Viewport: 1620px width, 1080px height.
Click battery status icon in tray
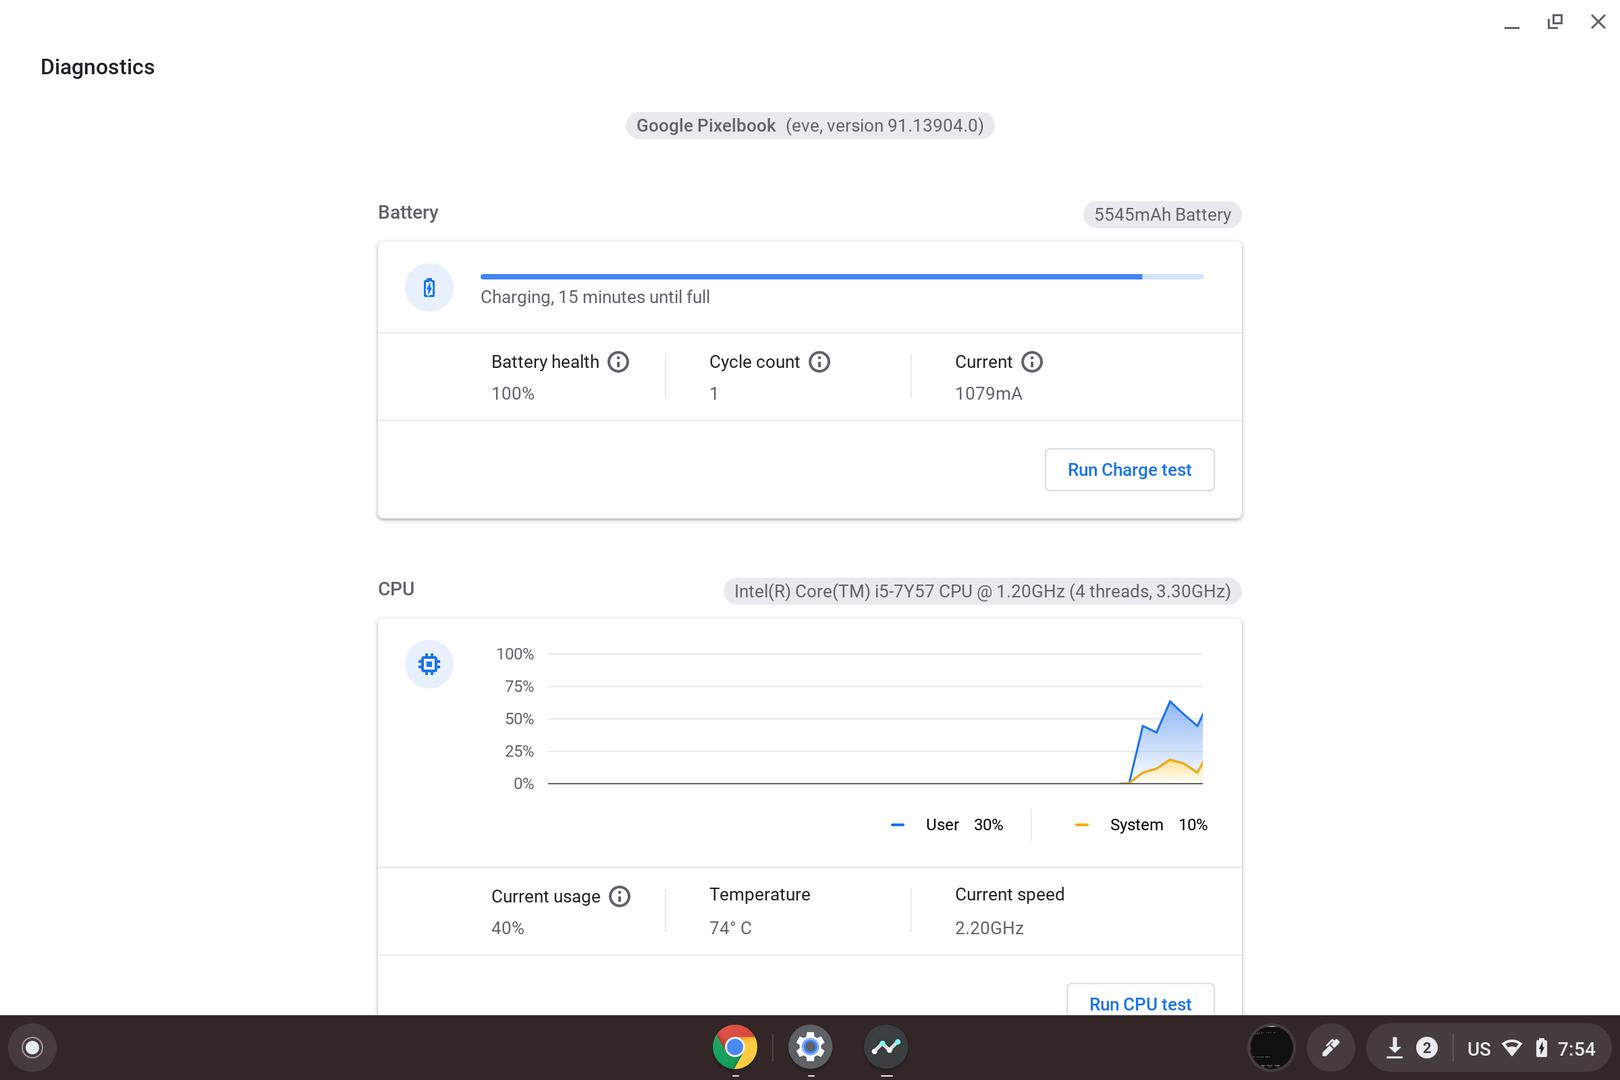(x=1541, y=1048)
